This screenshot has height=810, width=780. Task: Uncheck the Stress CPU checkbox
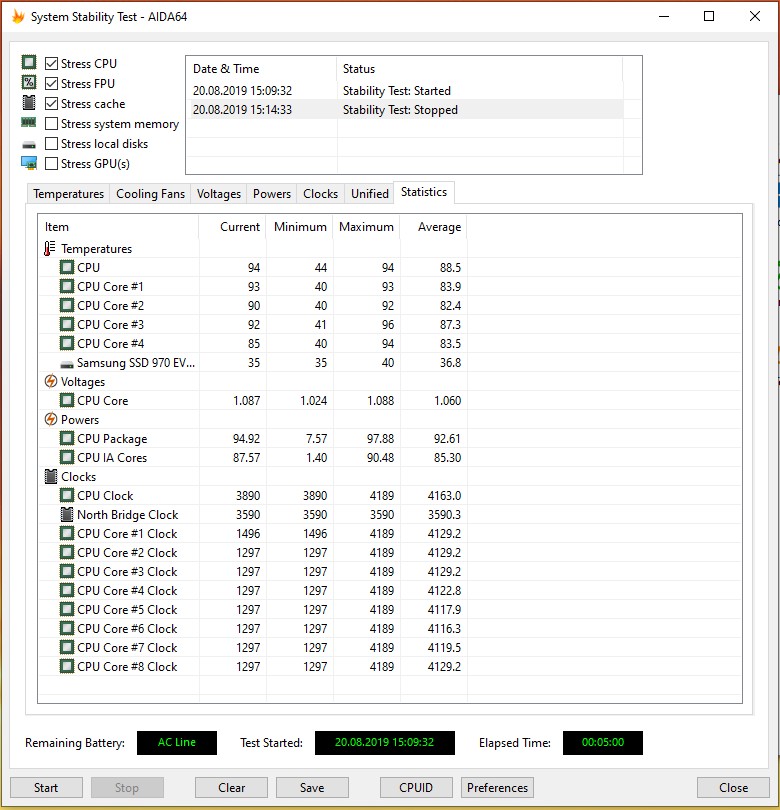tap(51, 64)
